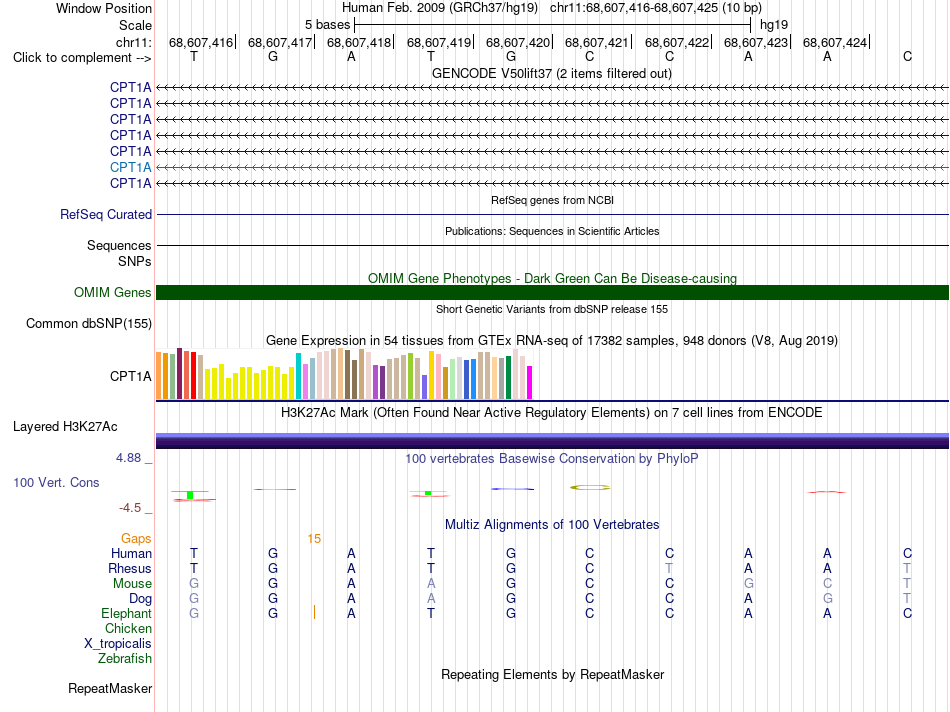This screenshot has width=950, height=712.
Task: Click the Sequences track label
Action: click(x=119, y=245)
